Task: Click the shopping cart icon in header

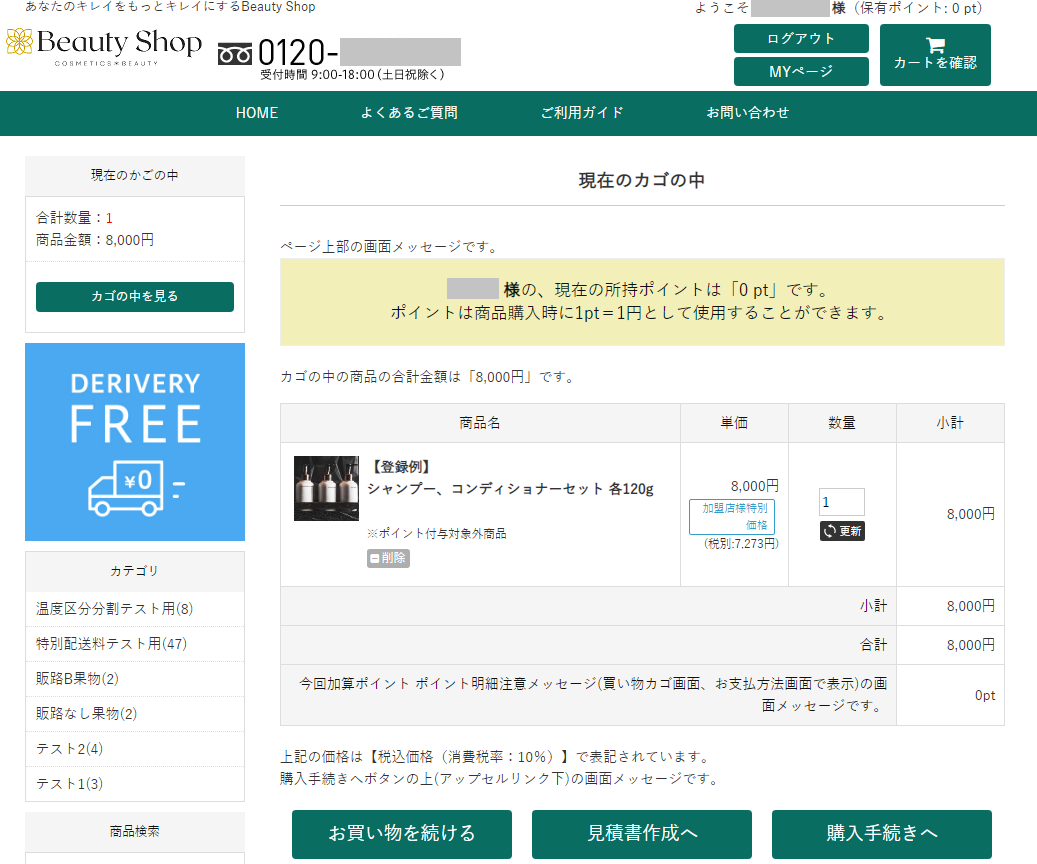Action: click(x=935, y=45)
